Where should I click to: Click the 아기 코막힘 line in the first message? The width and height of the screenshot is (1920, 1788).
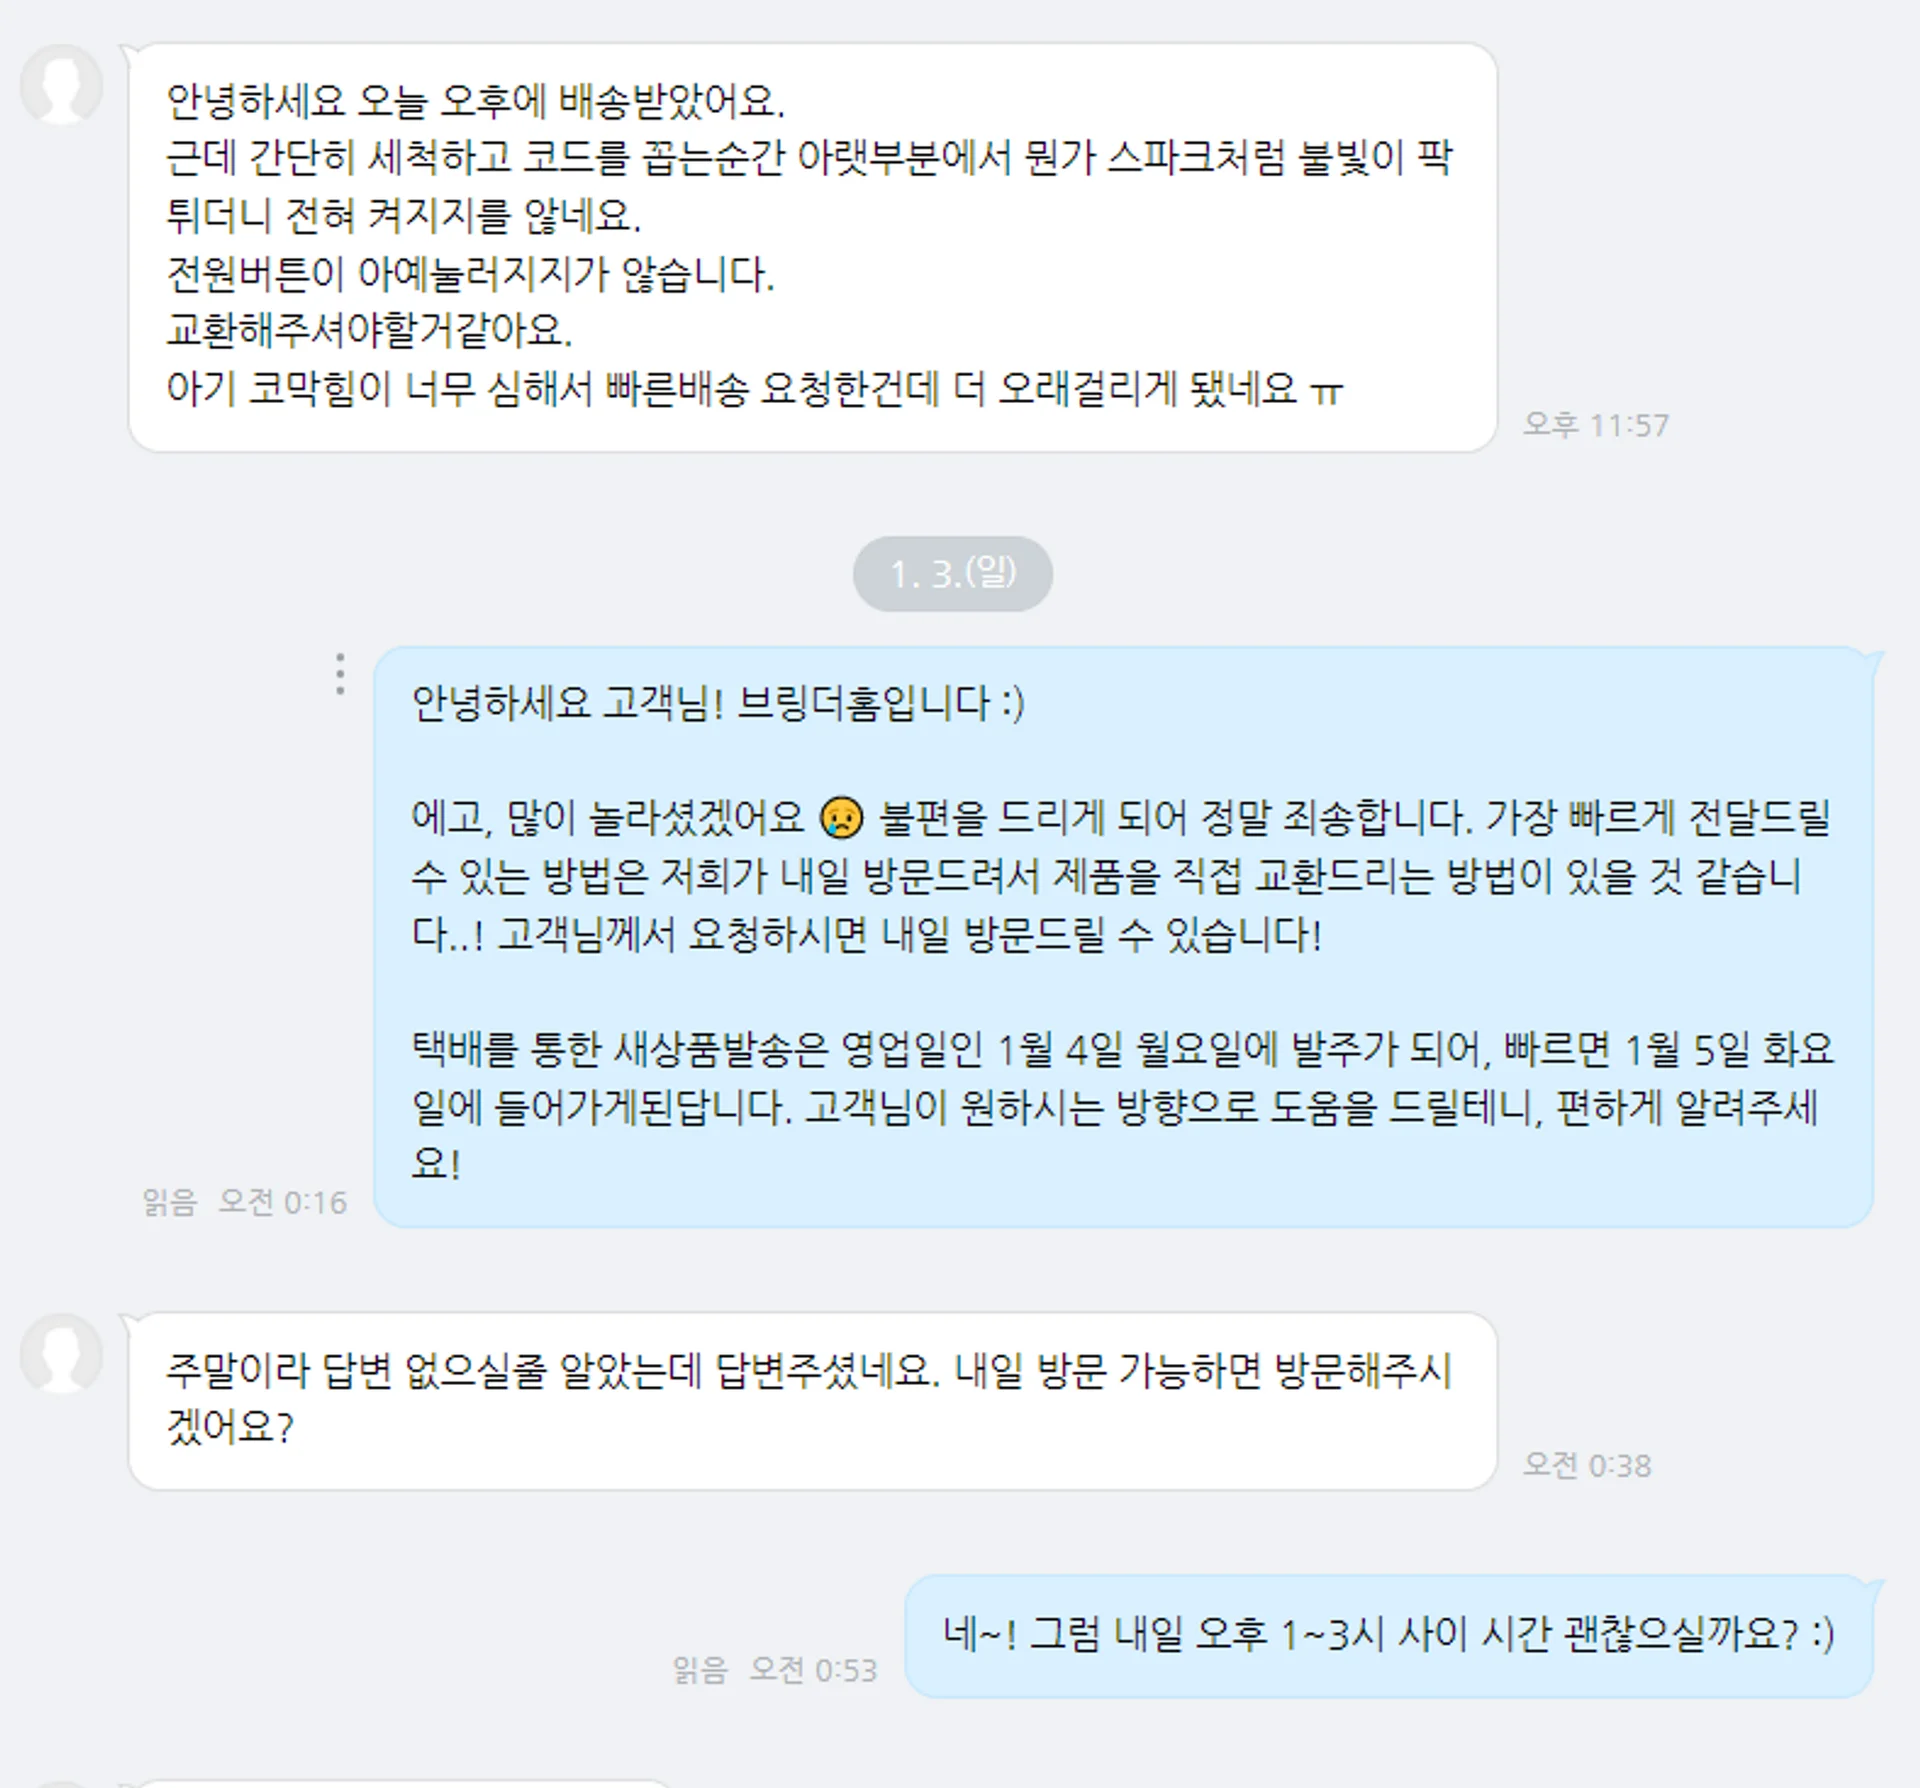point(755,388)
